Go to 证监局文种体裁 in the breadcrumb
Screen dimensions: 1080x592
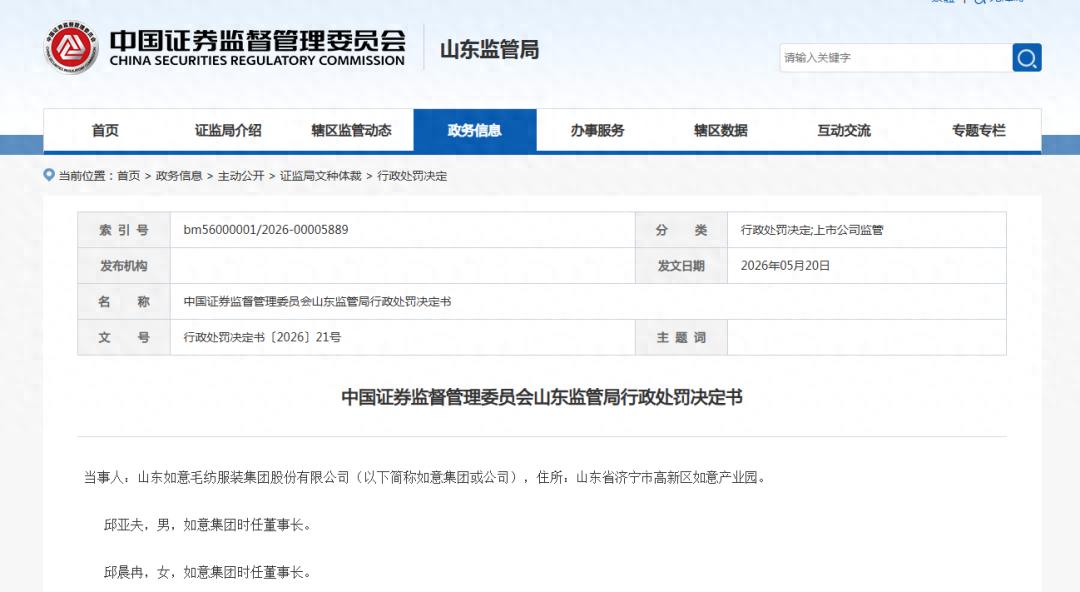coord(320,176)
